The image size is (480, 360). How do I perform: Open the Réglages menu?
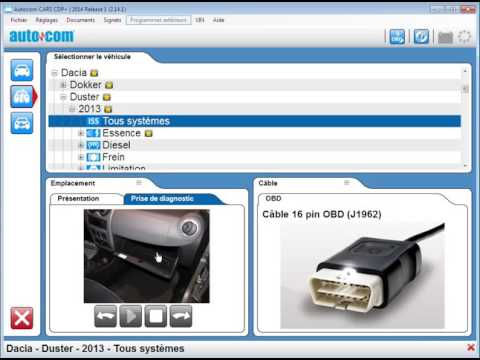click(47, 20)
